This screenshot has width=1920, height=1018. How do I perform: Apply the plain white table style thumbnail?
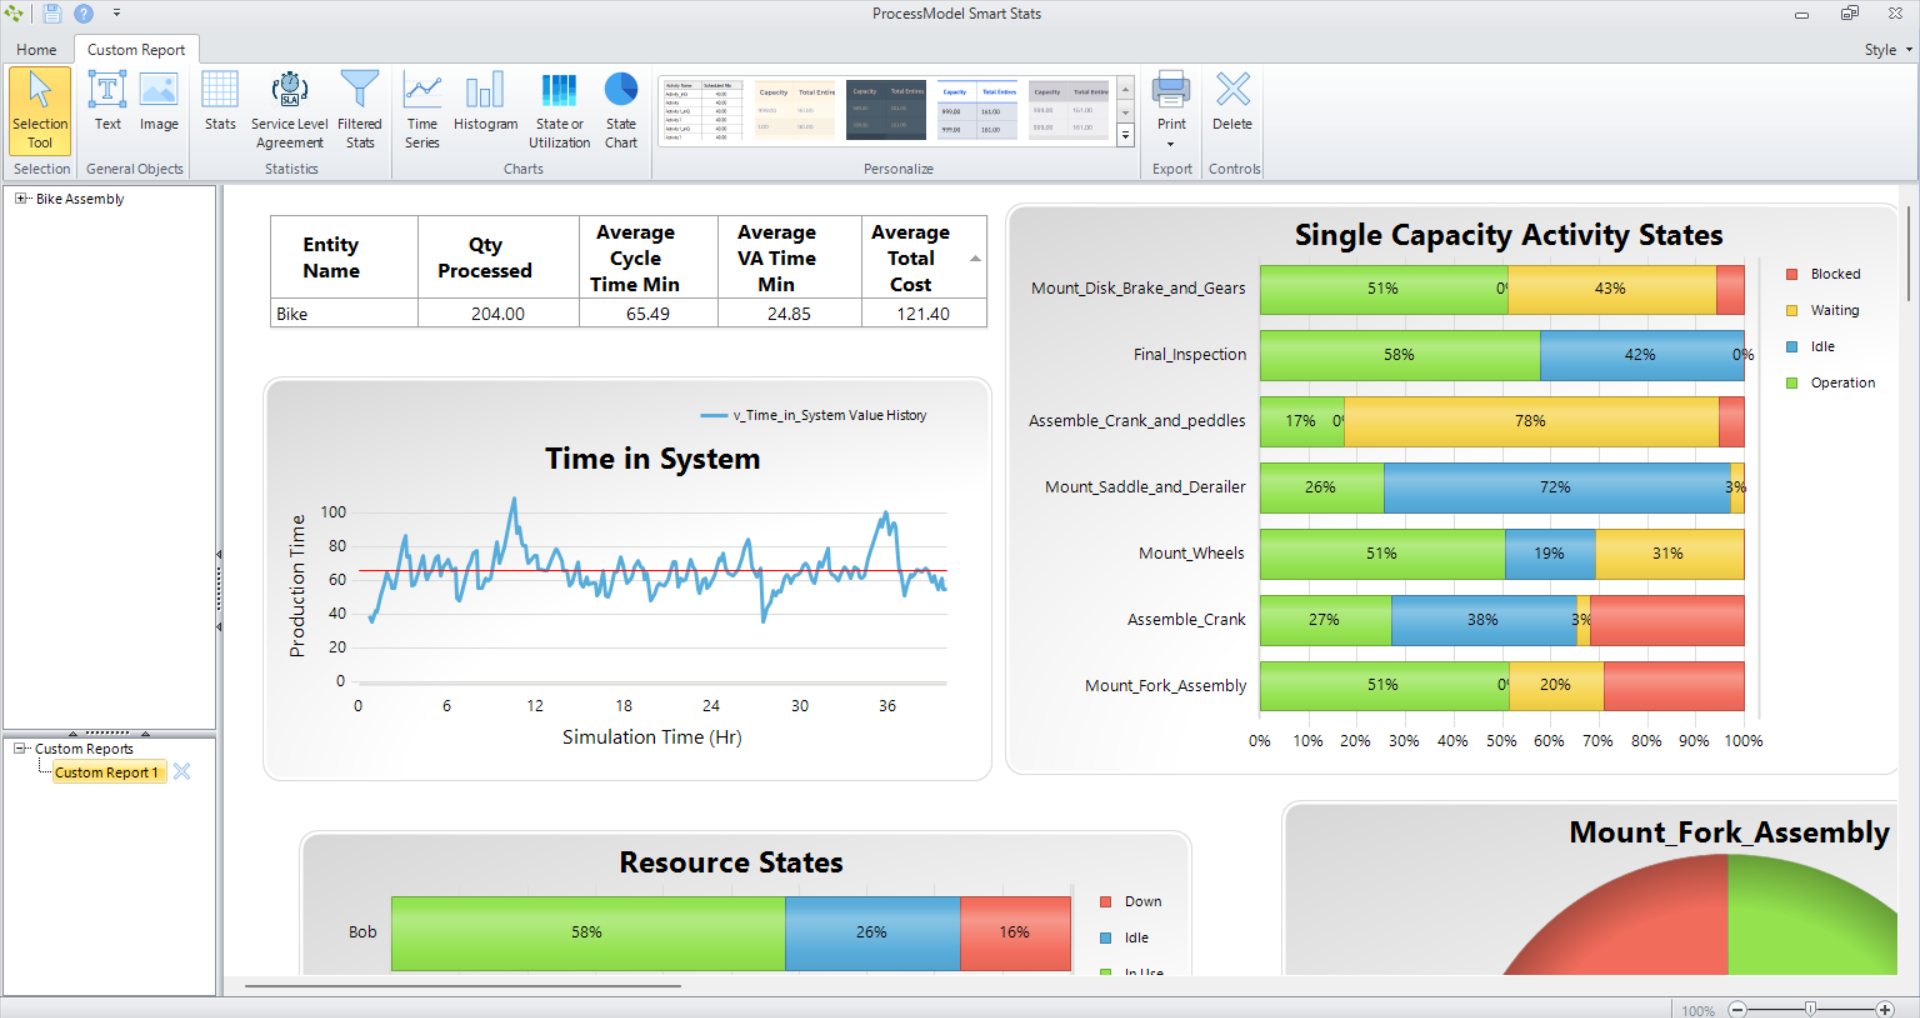click(702, 111)
